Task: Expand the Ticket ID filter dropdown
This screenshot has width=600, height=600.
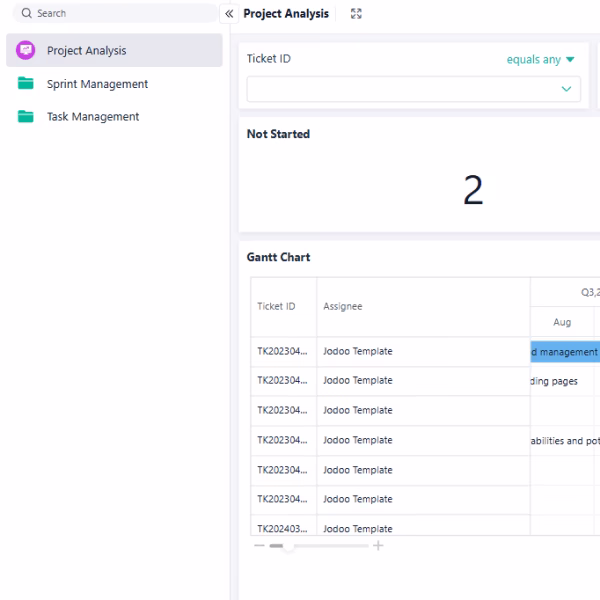Action: click(x=567, y=89)
